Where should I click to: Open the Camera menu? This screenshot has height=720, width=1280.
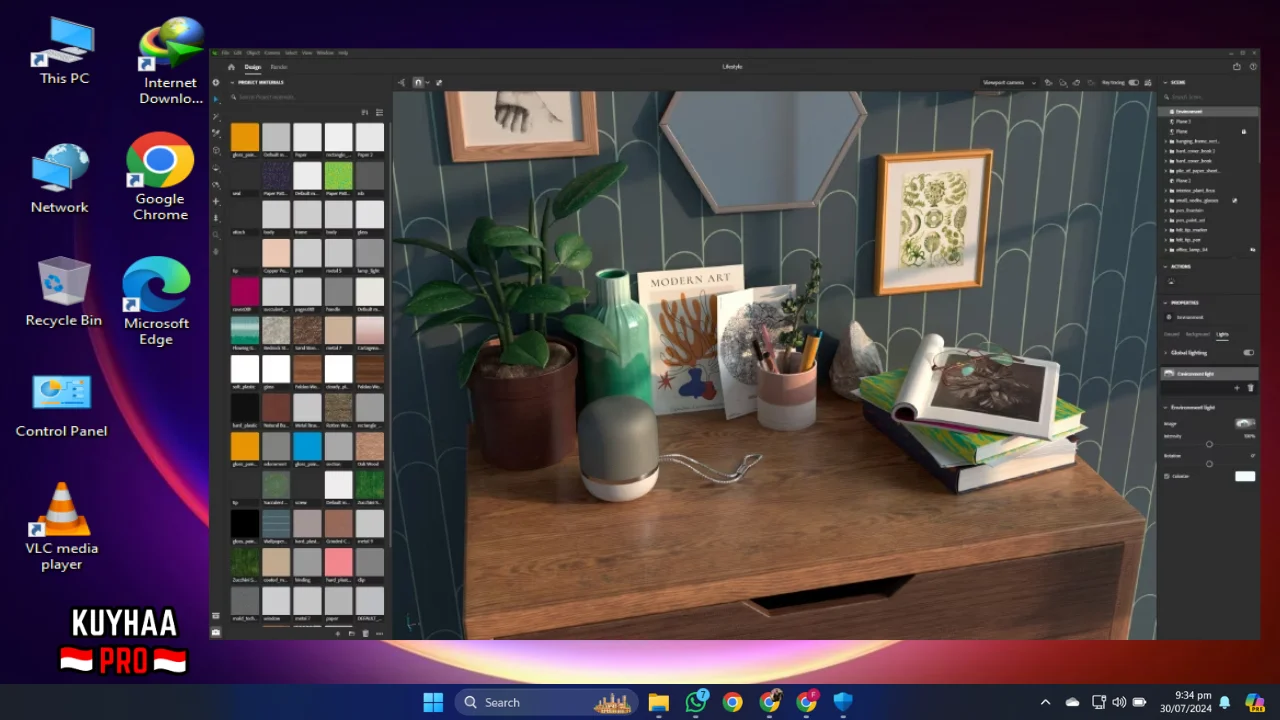click(272, 52)
